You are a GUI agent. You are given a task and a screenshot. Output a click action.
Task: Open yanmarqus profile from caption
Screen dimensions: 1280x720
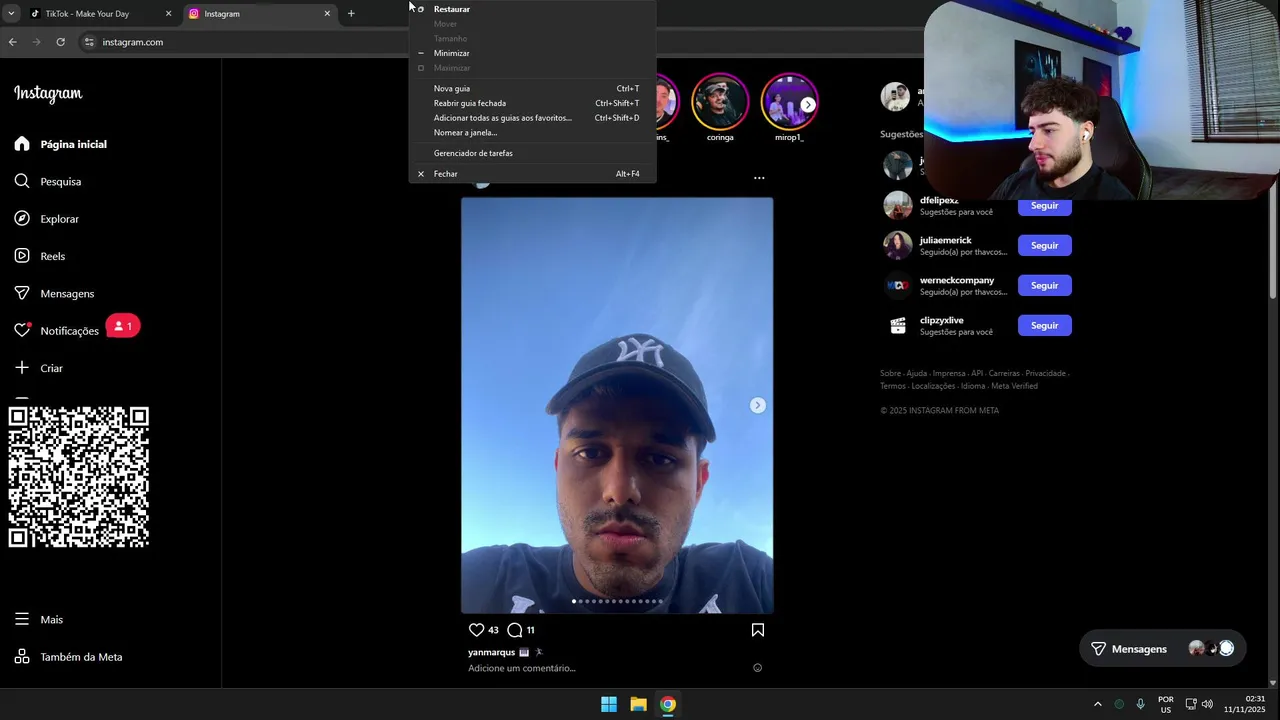(491, 652)
